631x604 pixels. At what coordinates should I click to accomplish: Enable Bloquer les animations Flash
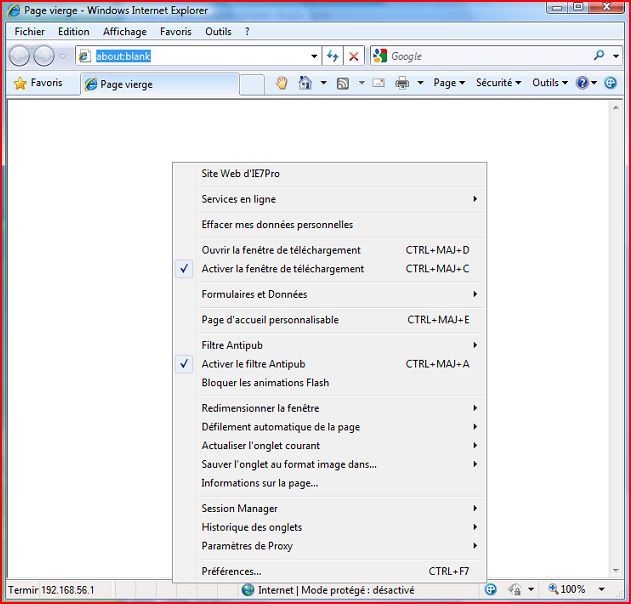(x=330, y=383)
